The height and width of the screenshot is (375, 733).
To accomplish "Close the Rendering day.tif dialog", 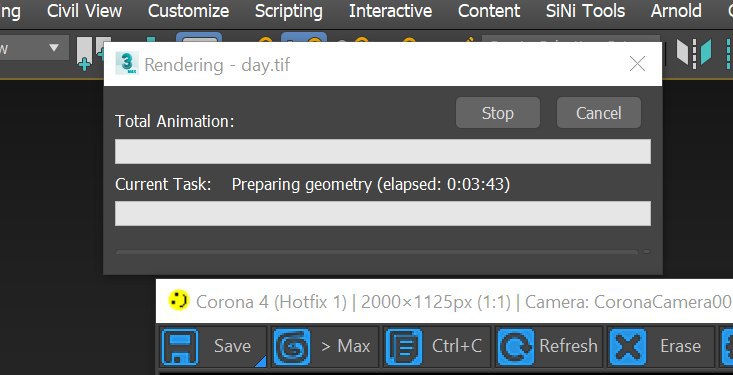I will pos(637,64).
